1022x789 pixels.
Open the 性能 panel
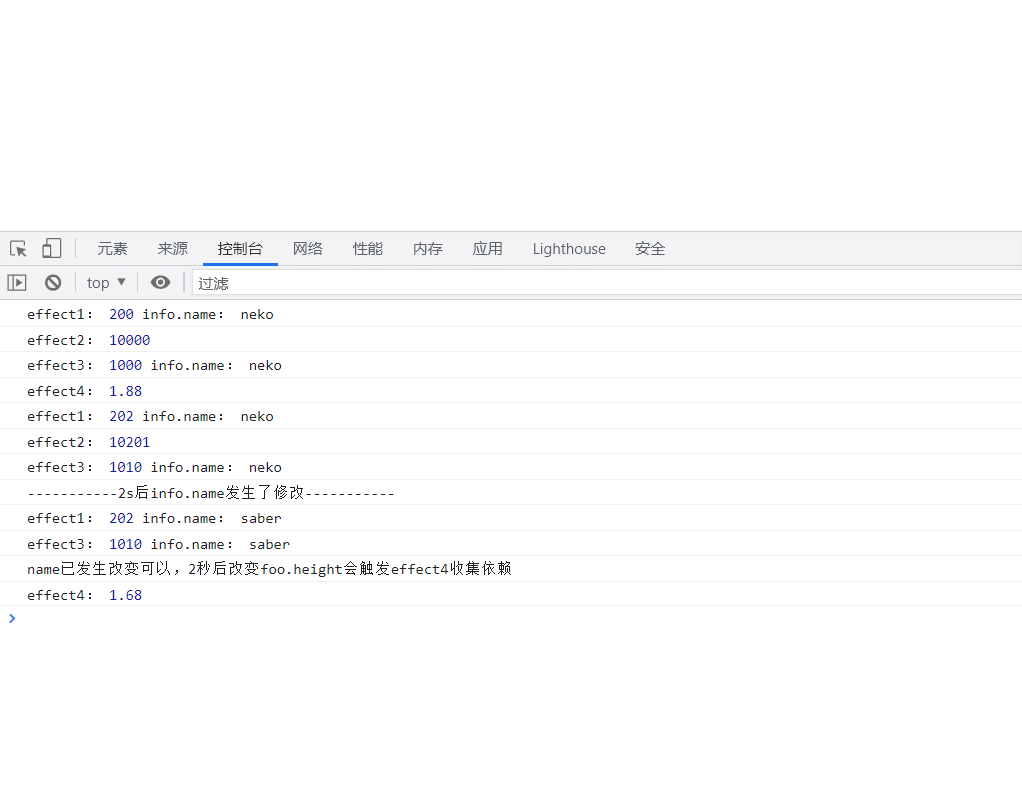(x=367, y=248)
